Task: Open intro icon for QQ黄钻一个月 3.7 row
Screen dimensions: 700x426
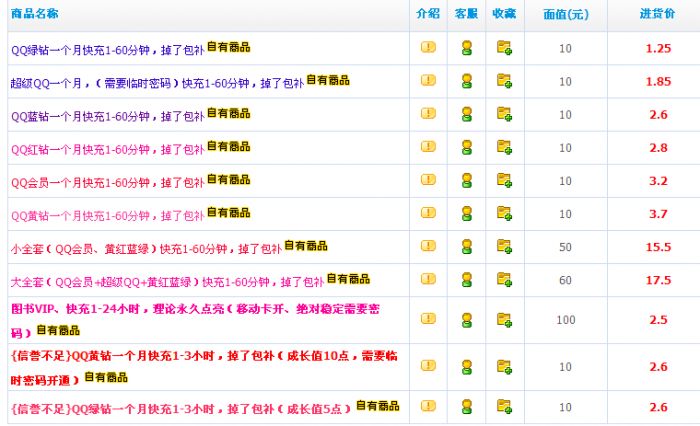Action: [x=428, y=212]
